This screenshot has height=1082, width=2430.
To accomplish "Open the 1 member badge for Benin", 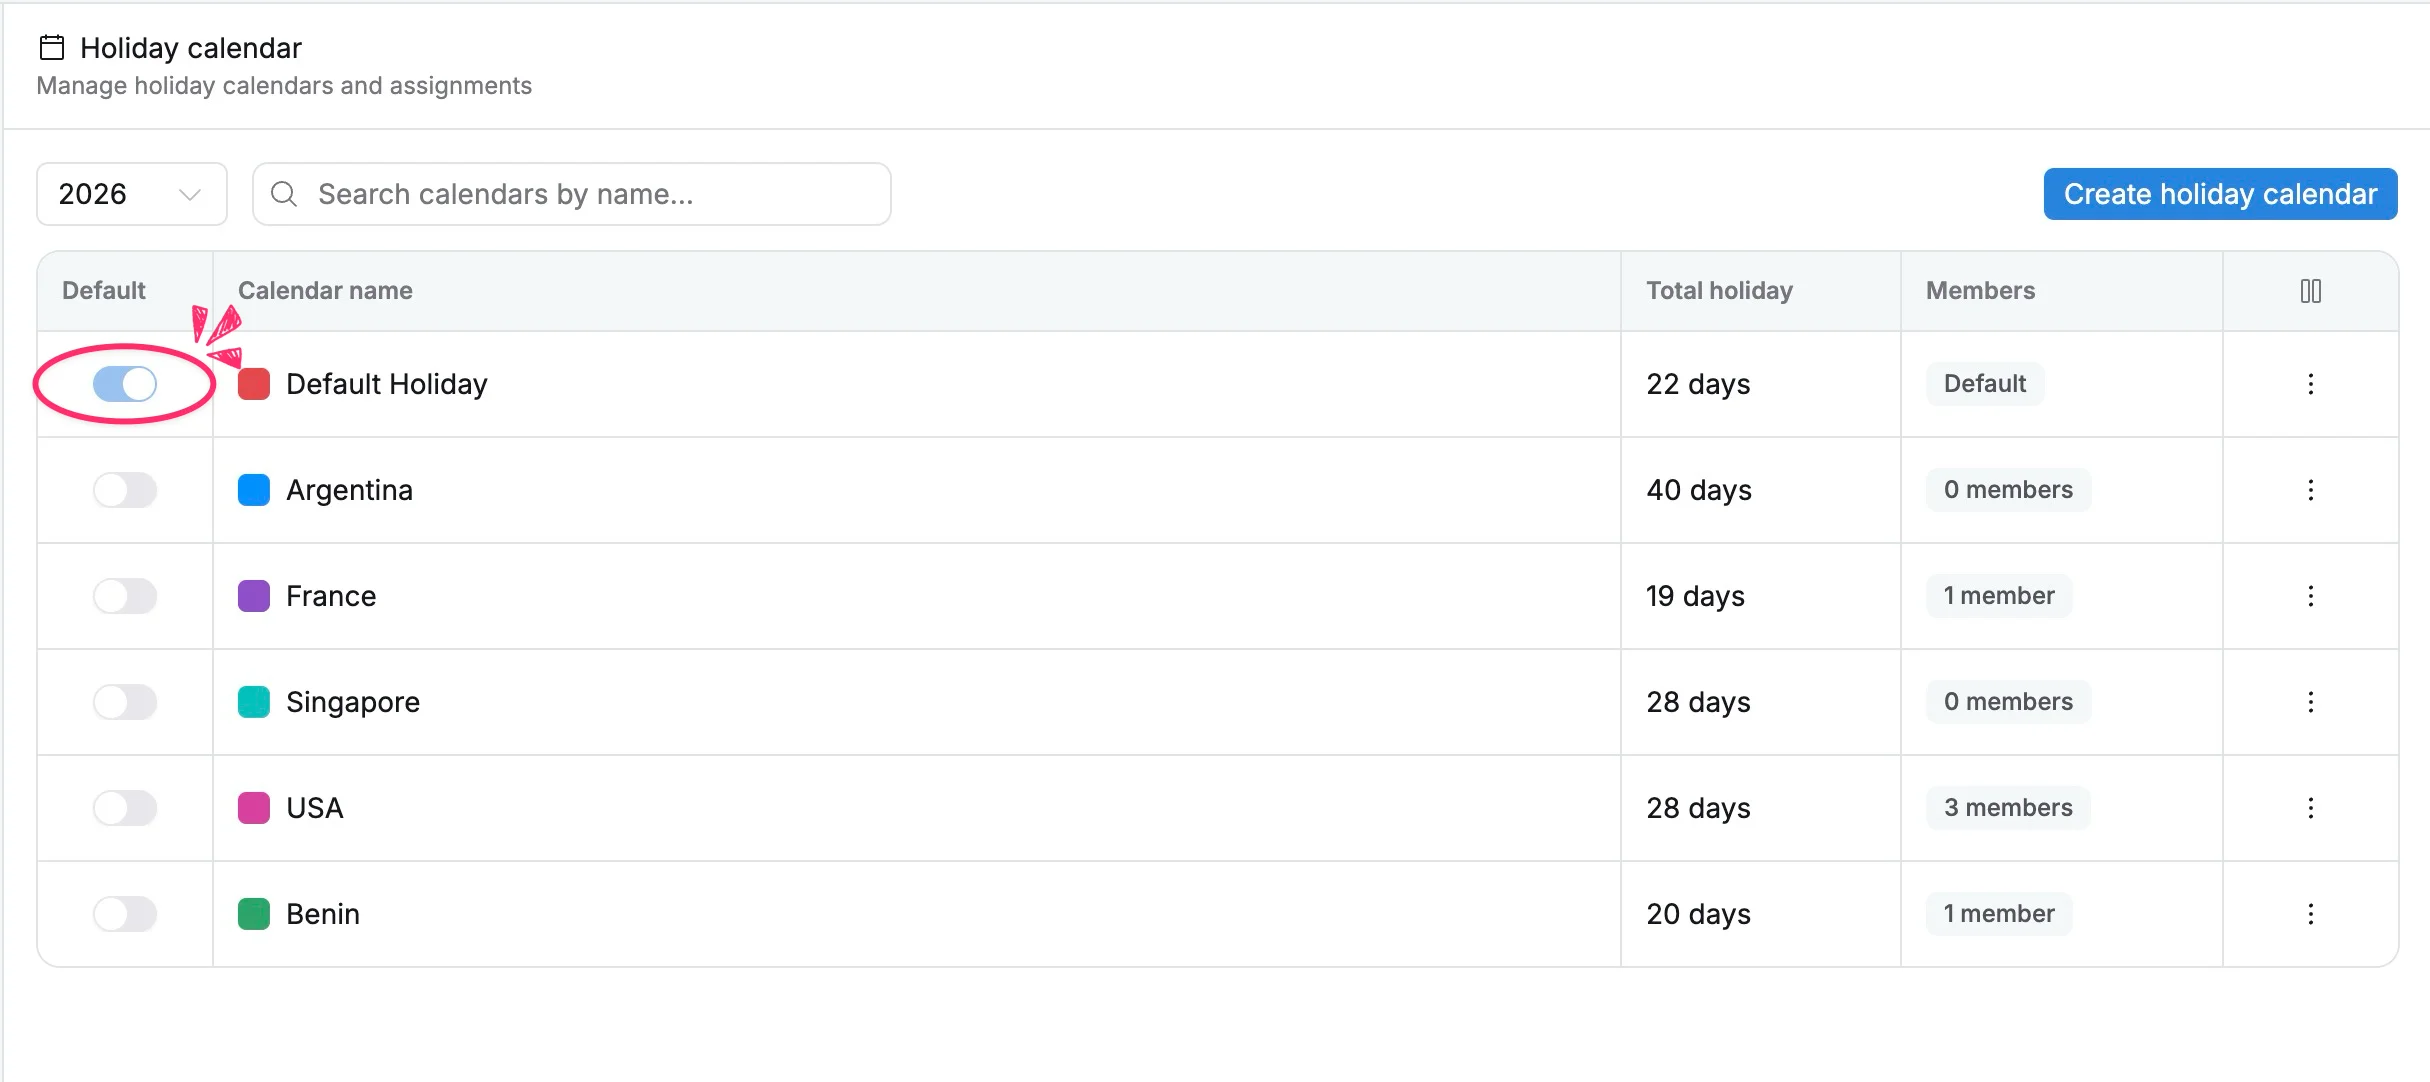I will [1999, 914].
